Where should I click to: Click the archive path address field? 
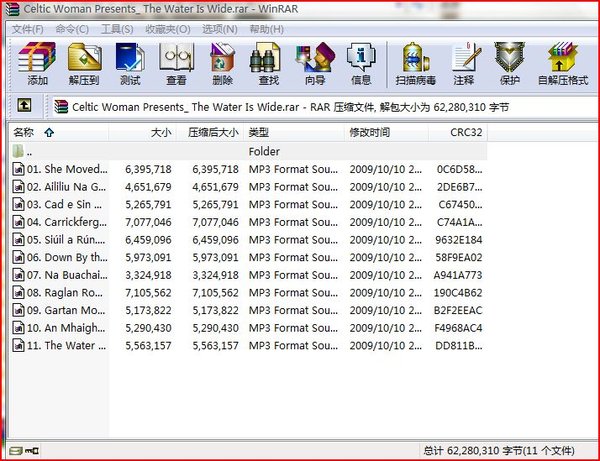[x=324, y=107]
